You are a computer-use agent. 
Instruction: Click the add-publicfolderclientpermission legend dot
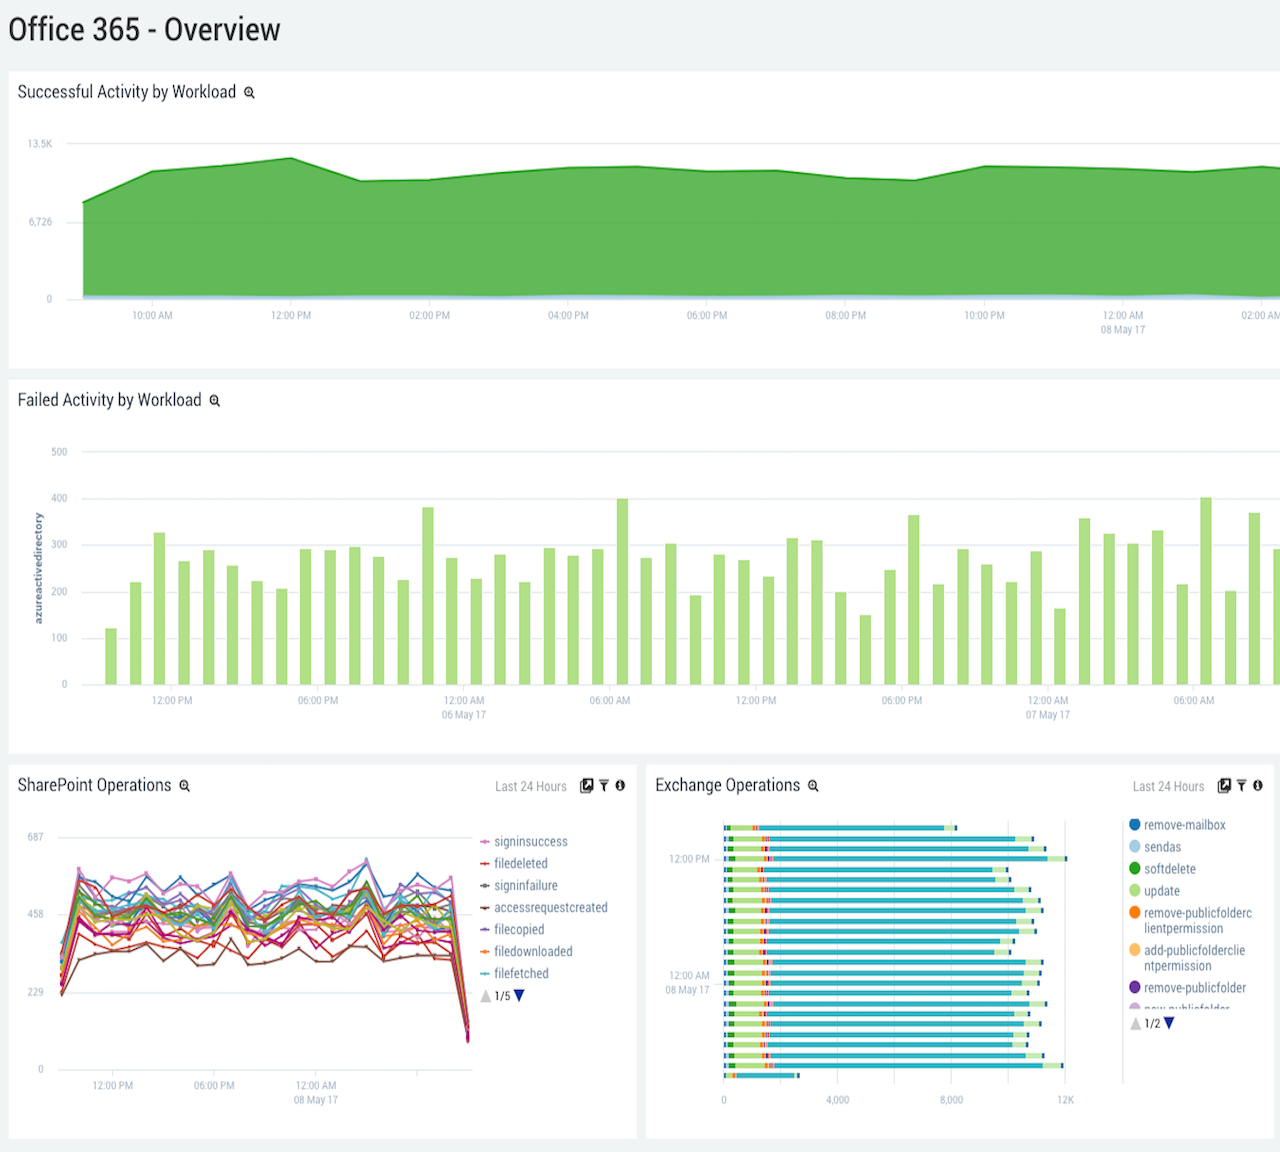[x=1135, y=950]
